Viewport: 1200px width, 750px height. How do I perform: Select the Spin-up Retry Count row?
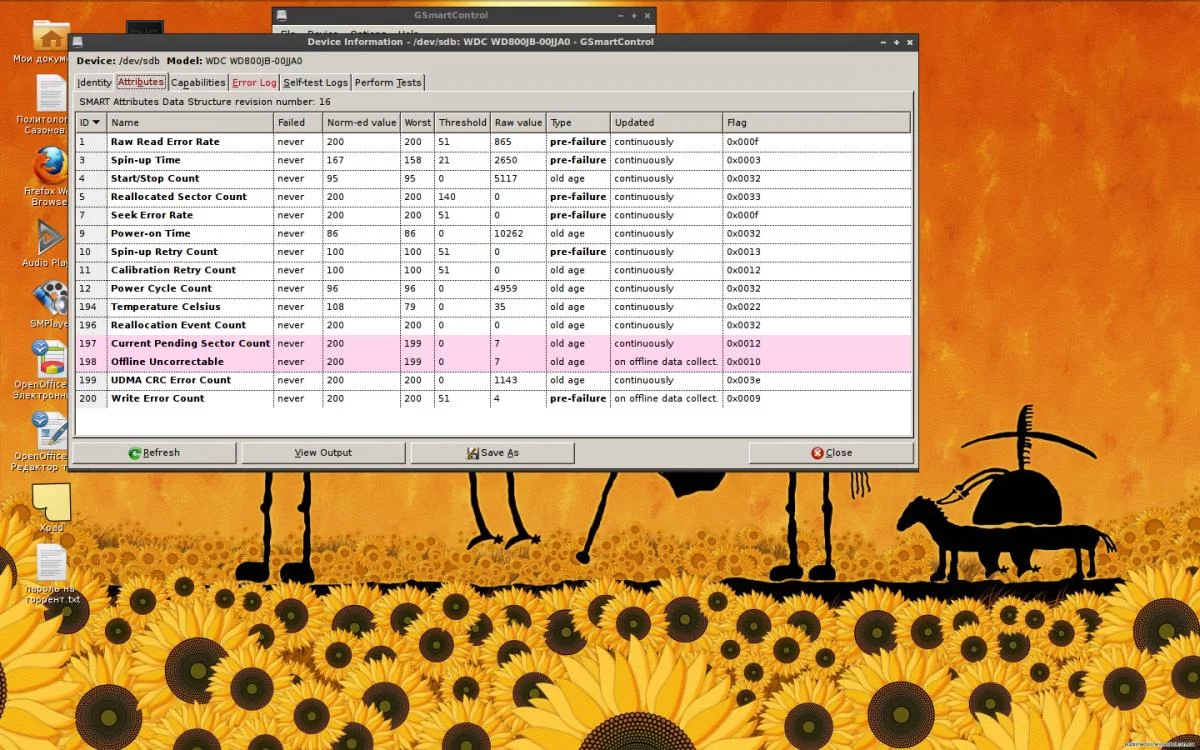pos(493,252)
